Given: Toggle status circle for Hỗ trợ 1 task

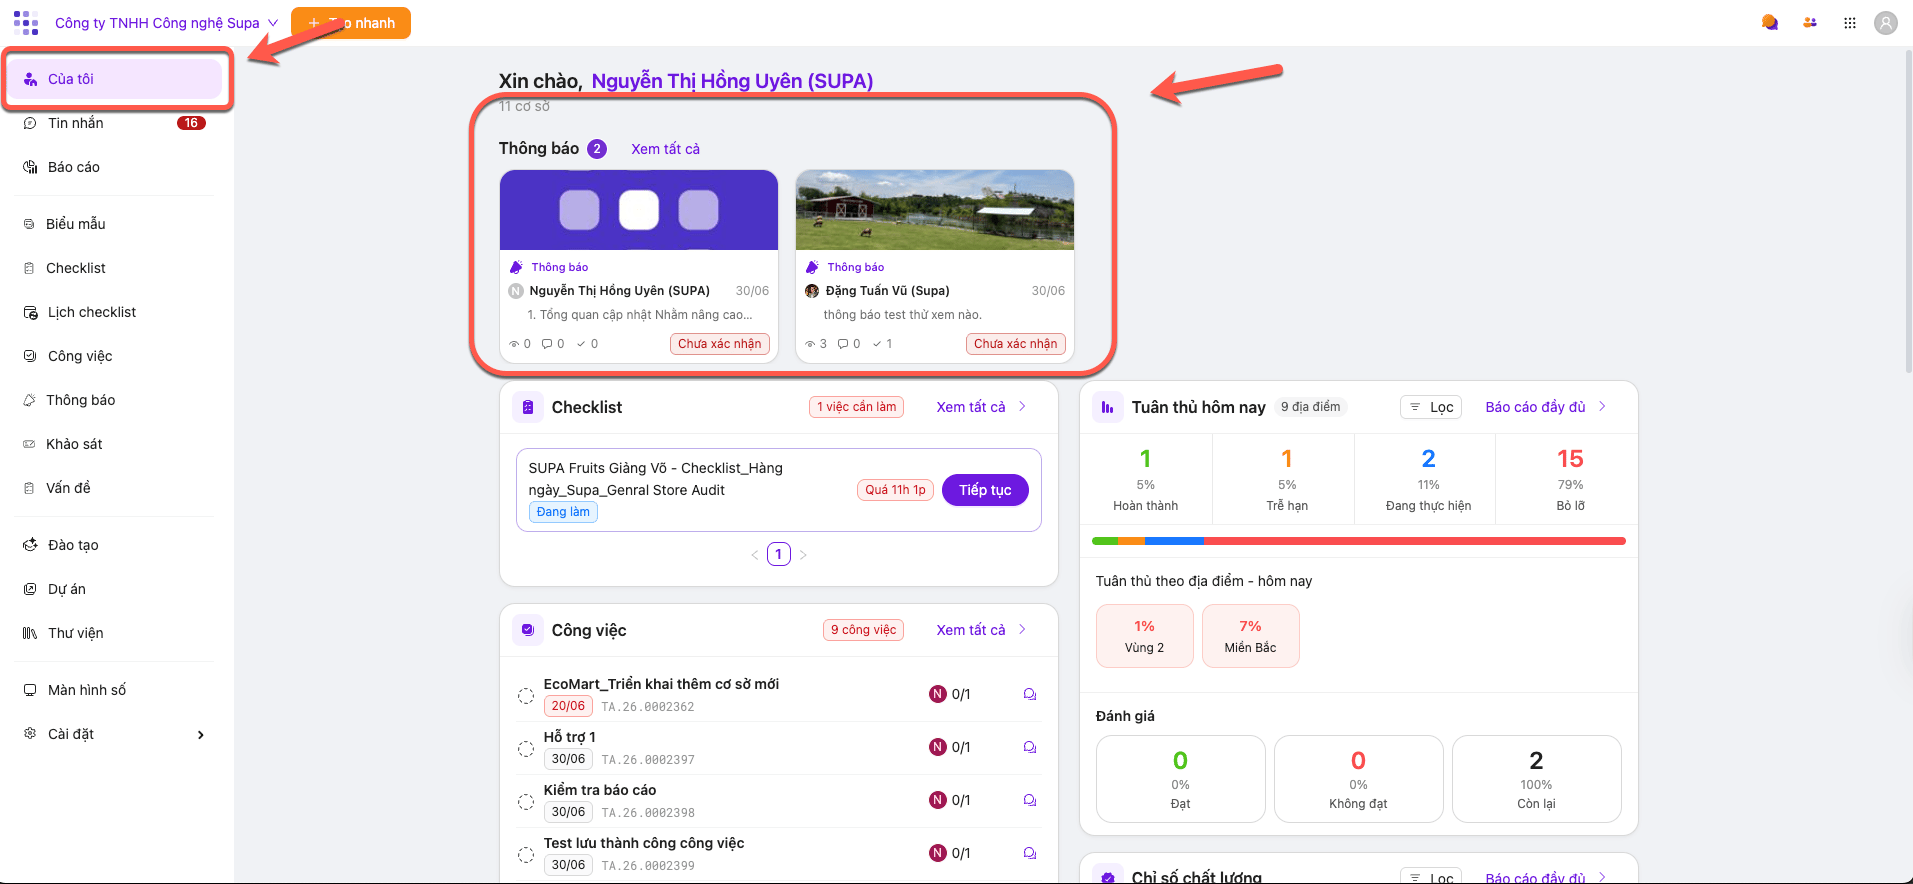Looking at the screenshot, I should (x=526, y=748).
